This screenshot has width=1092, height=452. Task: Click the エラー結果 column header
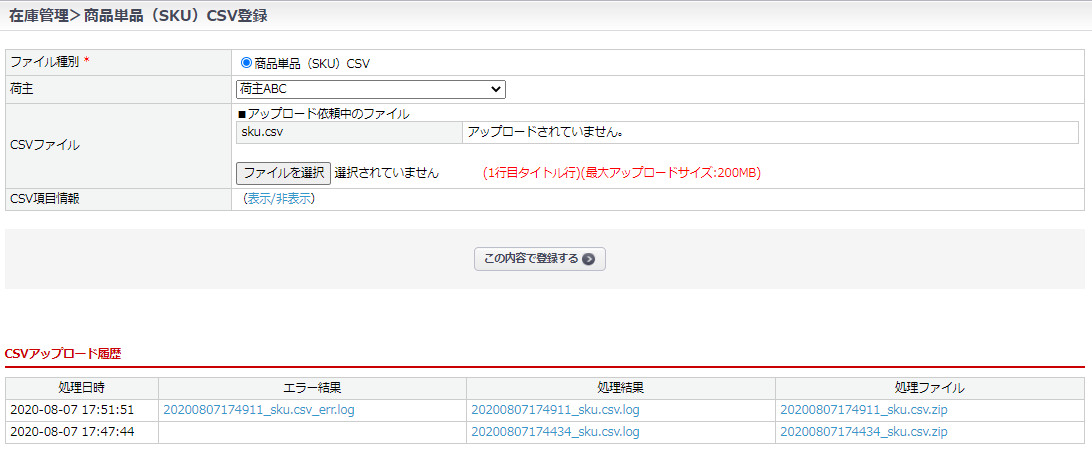tap(313, 388)
